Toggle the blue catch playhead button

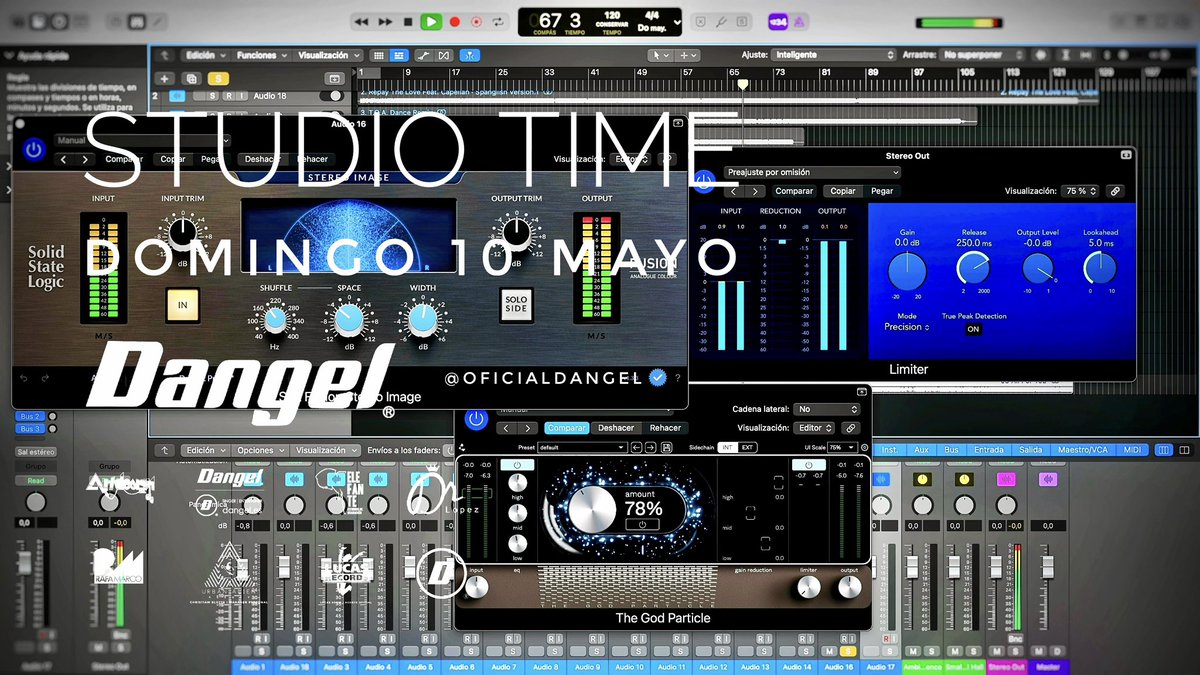pos(470,55)
